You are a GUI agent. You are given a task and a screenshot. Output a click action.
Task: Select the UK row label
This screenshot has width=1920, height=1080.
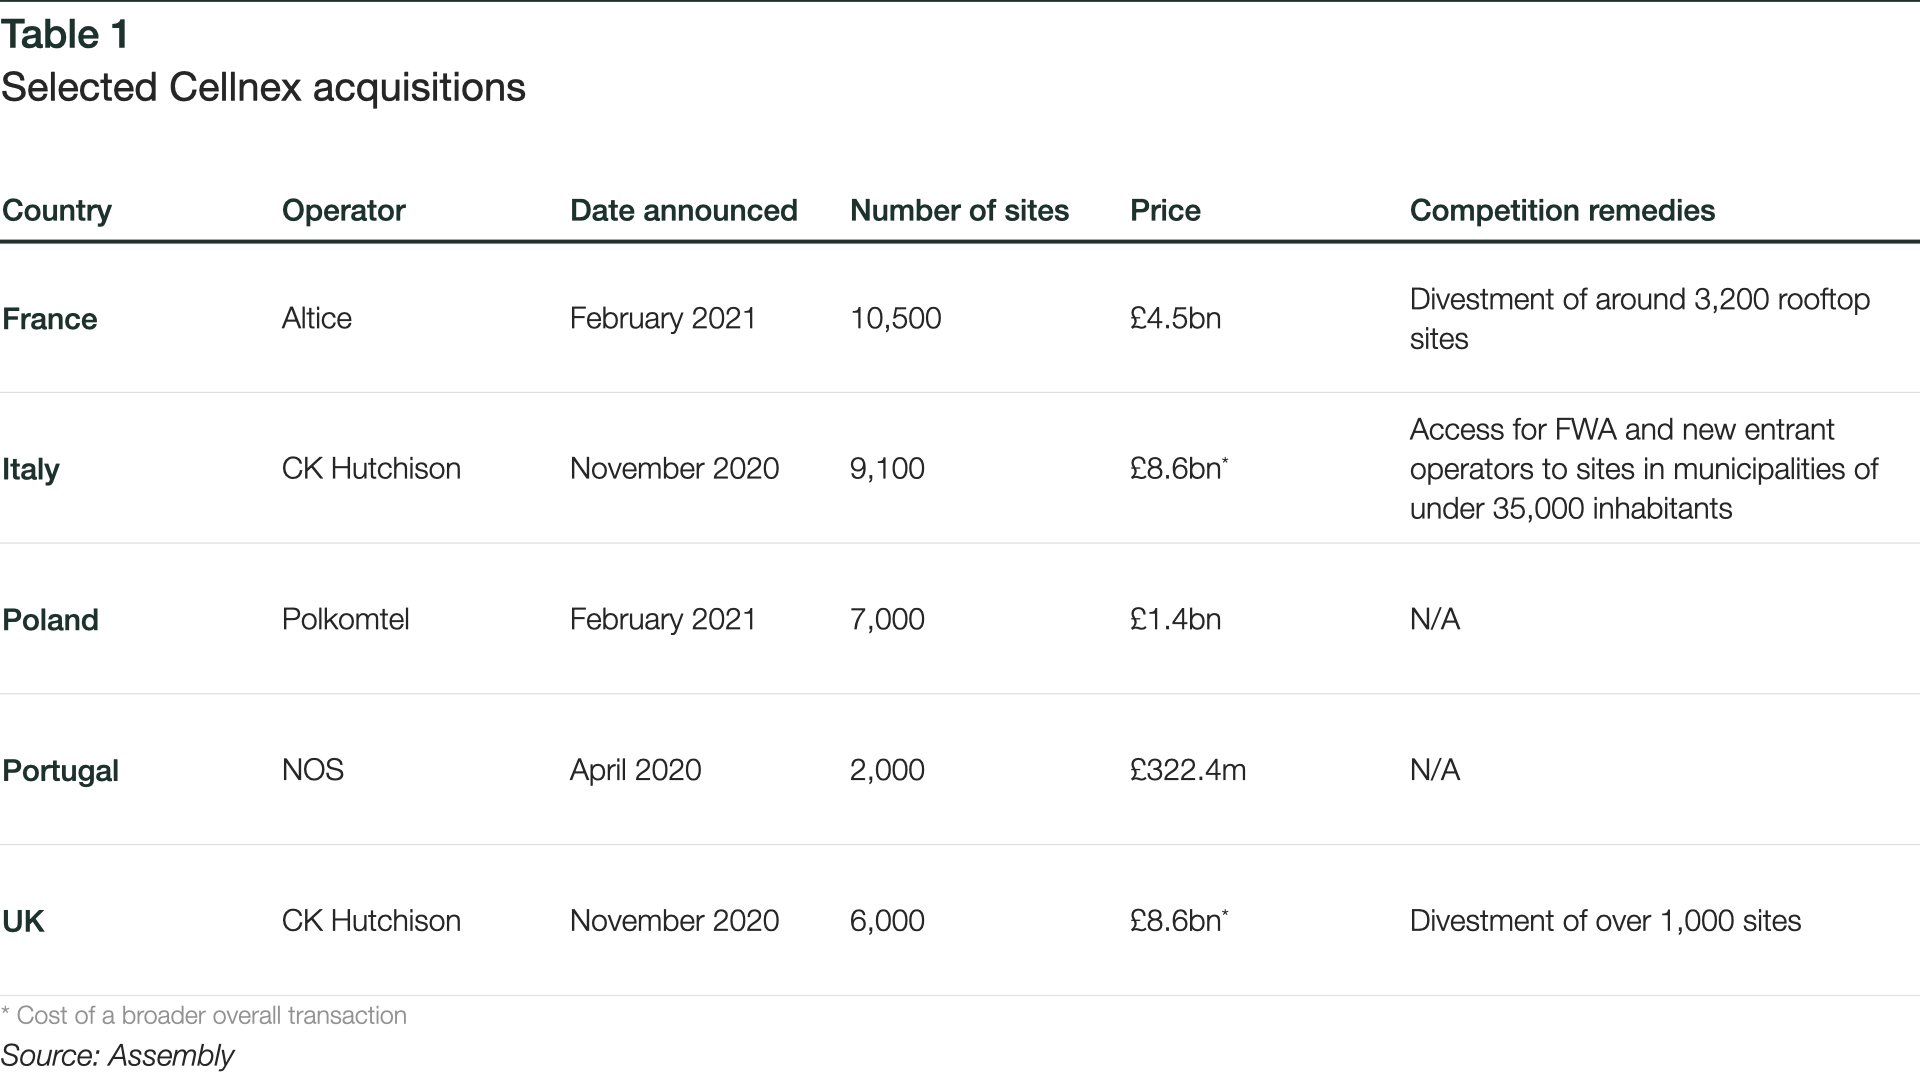click(23, 921)
